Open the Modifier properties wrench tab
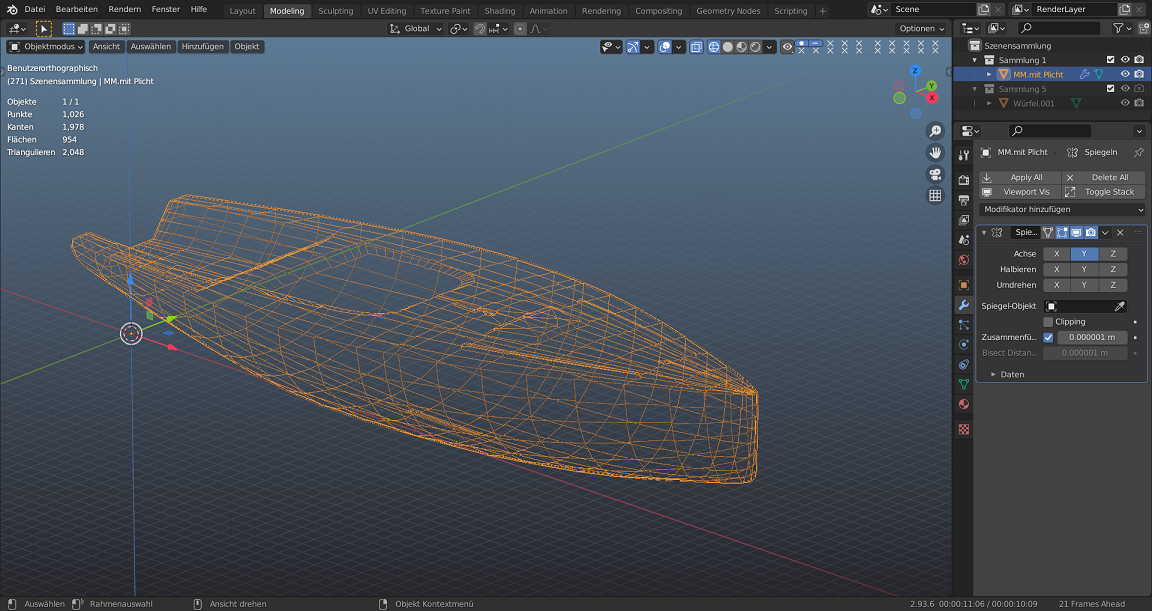 tap(964, 305)
